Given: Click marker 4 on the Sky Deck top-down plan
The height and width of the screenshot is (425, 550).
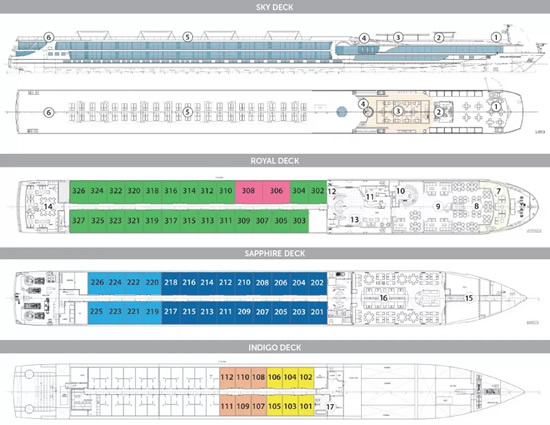Looking at the screenshot, I should coord(363,104).
